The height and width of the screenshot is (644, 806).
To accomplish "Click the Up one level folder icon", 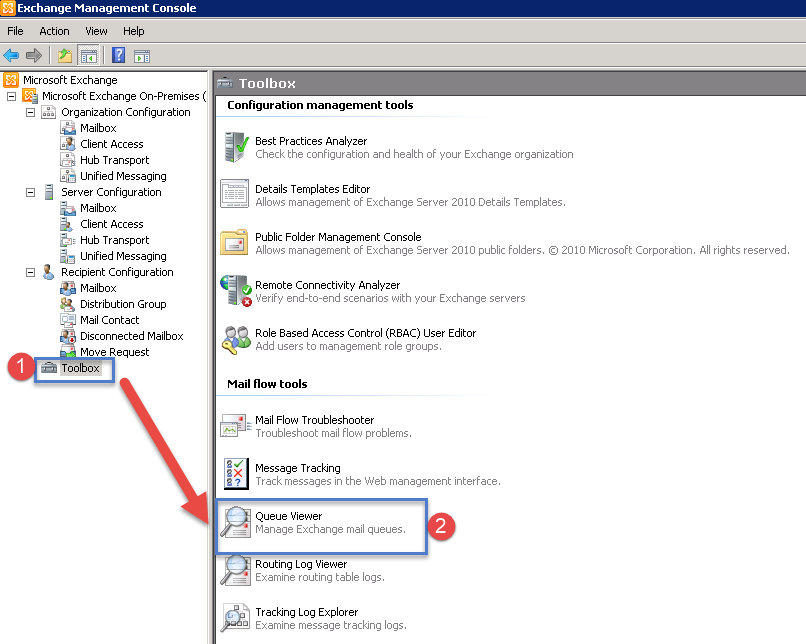I will click(65, 55).
